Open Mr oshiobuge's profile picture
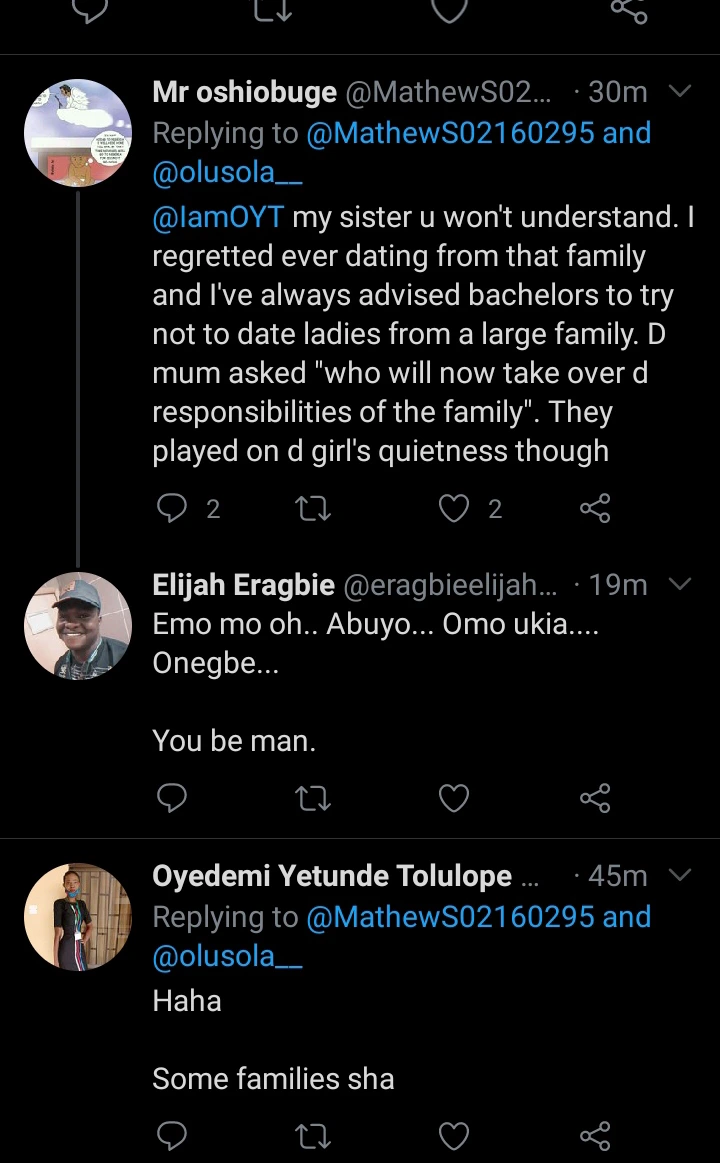Screen dimensions: 720x1163 click(78, 133)
